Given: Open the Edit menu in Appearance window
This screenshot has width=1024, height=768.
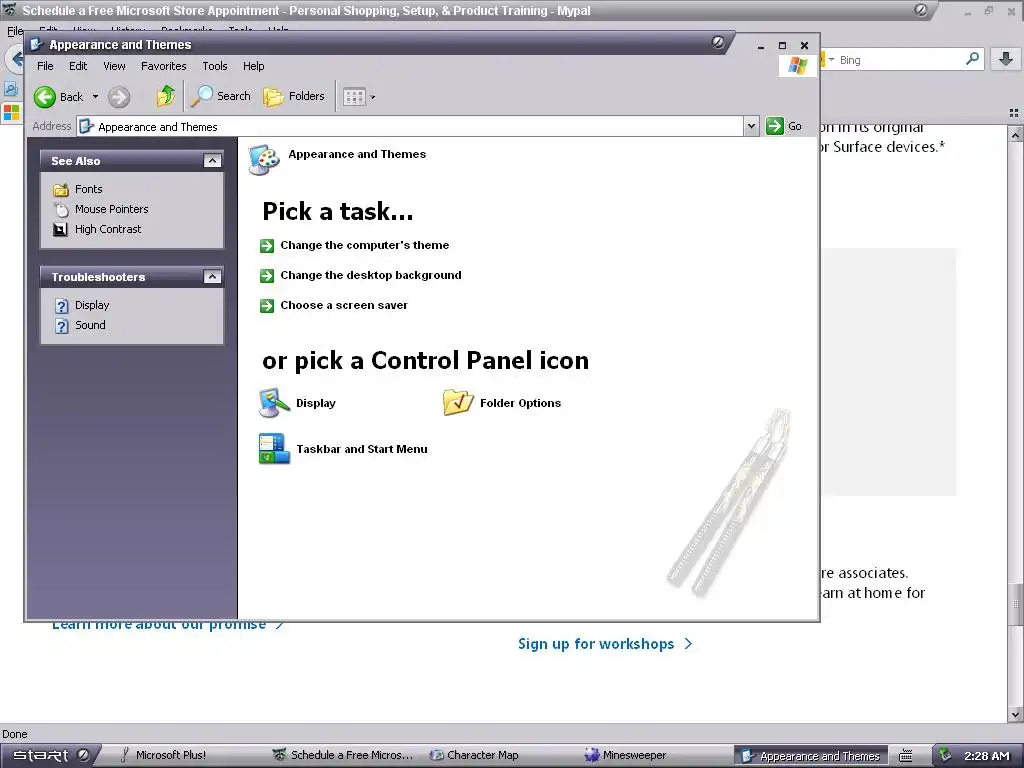Looking at the screenshot, I should (x=78, y=66).
